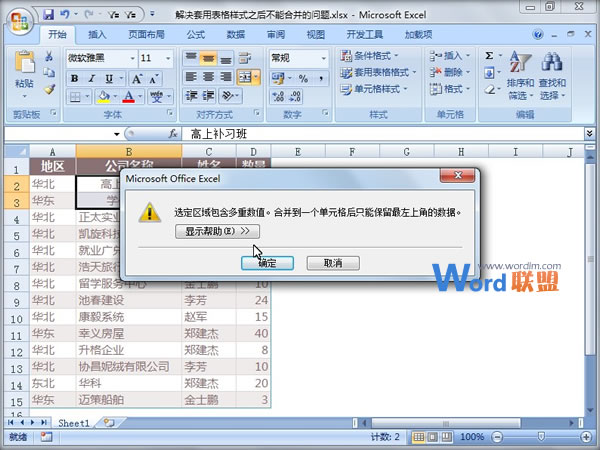Decrease decimal places
Screen dimensions: 600x450
click(x=295, y=96)
